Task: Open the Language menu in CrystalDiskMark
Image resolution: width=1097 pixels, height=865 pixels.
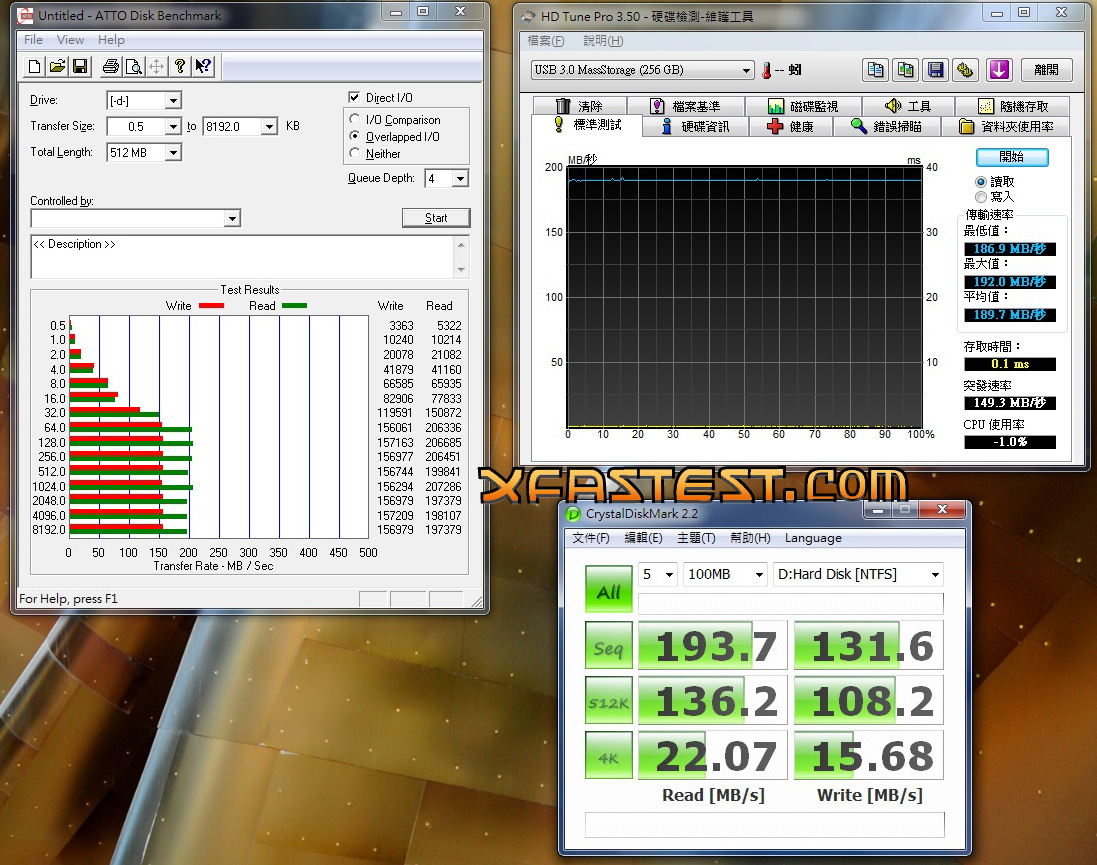Action: pos(813,537)
